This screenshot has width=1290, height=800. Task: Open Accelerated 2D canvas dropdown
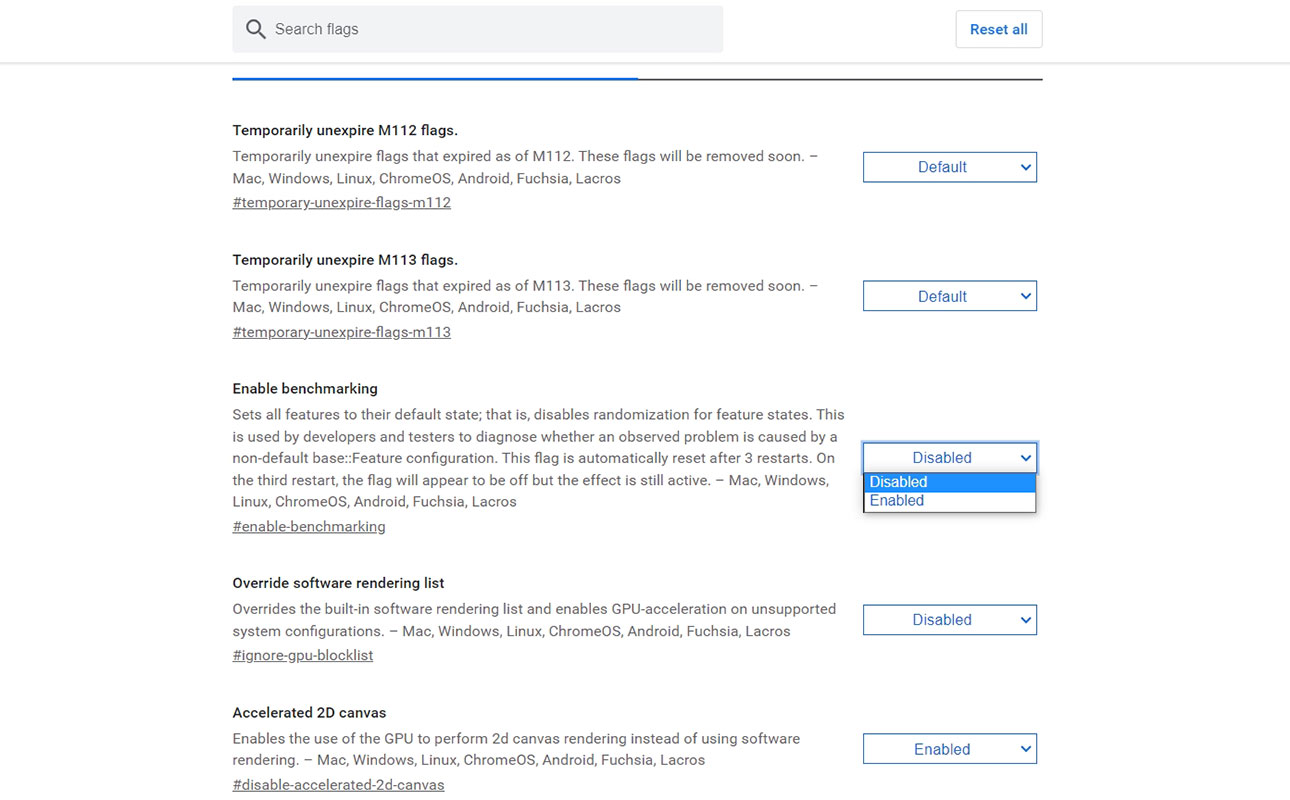point(950,749)
